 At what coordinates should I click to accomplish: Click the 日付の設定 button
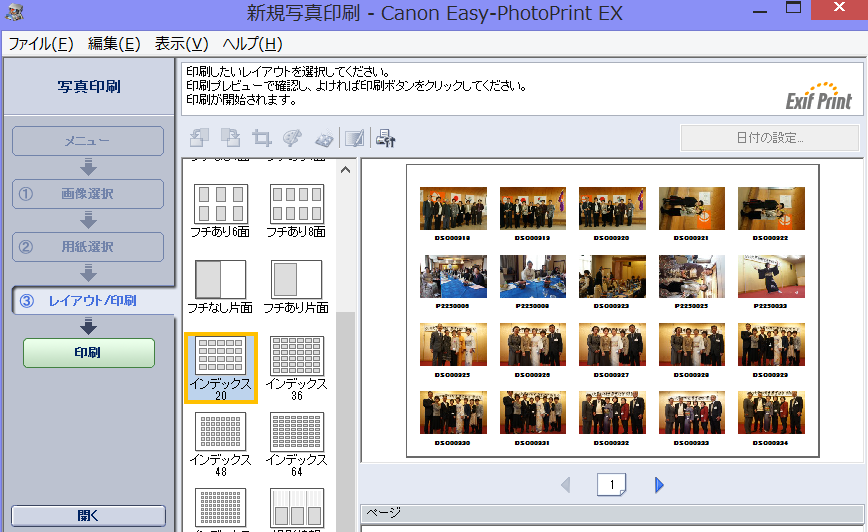pyautogui.click(x=769, y=138)
